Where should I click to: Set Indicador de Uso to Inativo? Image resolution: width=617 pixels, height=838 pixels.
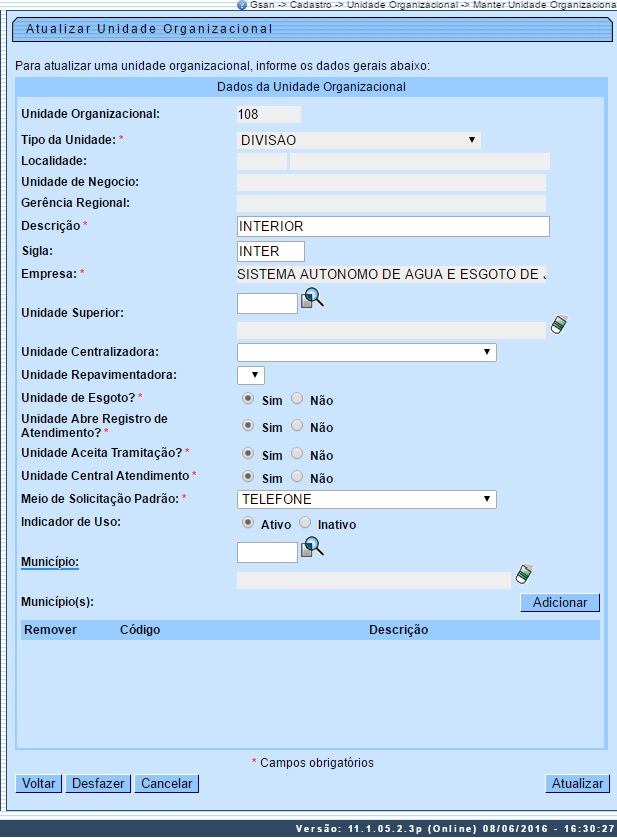pos(305,523)
